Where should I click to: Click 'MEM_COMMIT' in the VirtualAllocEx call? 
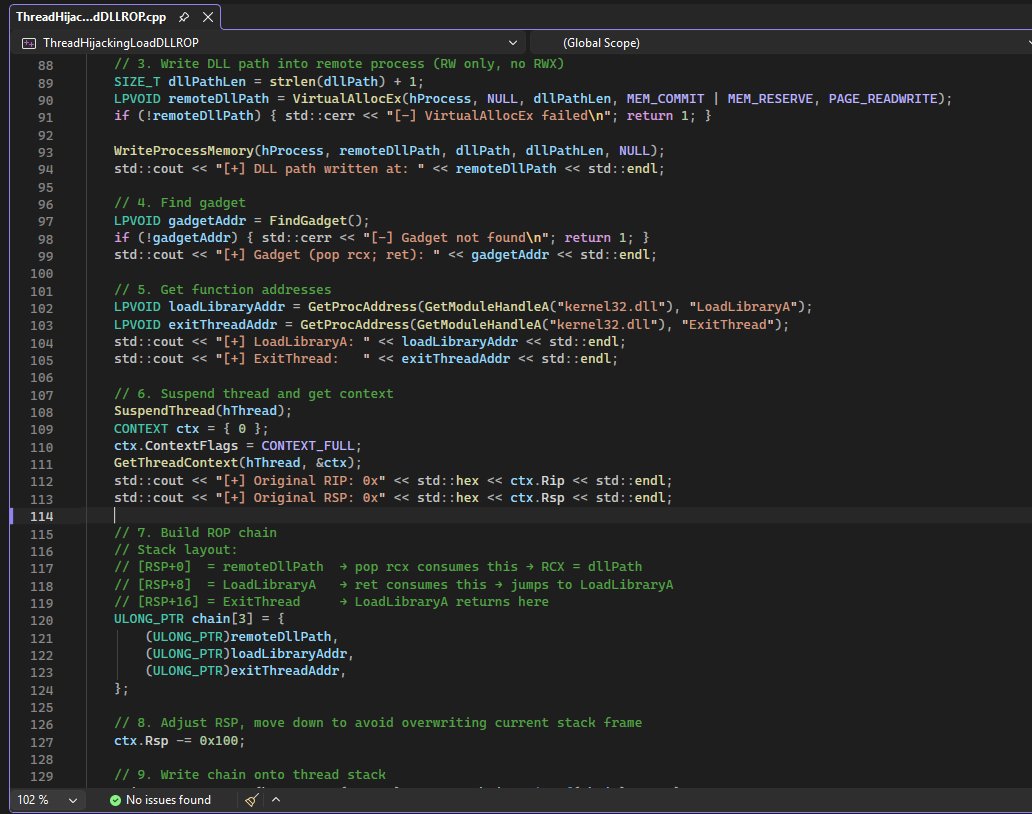pyautogui.click(x=665, y=99)
